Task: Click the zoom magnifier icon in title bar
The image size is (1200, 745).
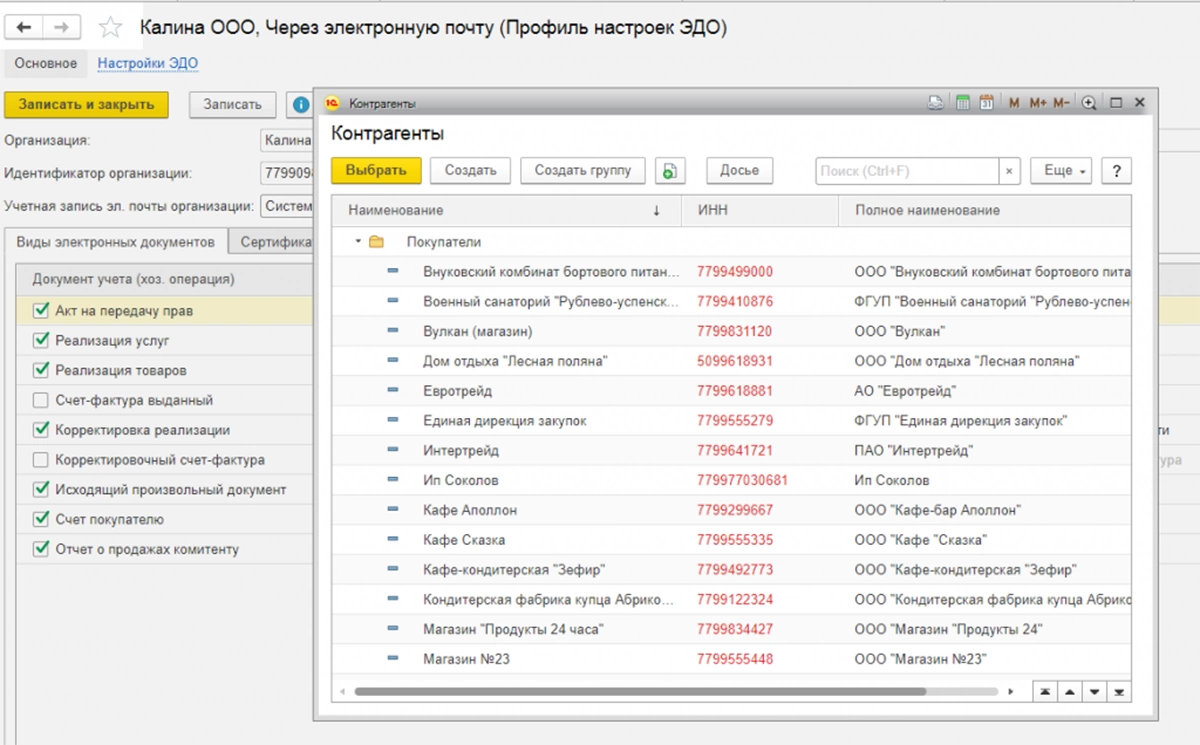Action: 1089,103
